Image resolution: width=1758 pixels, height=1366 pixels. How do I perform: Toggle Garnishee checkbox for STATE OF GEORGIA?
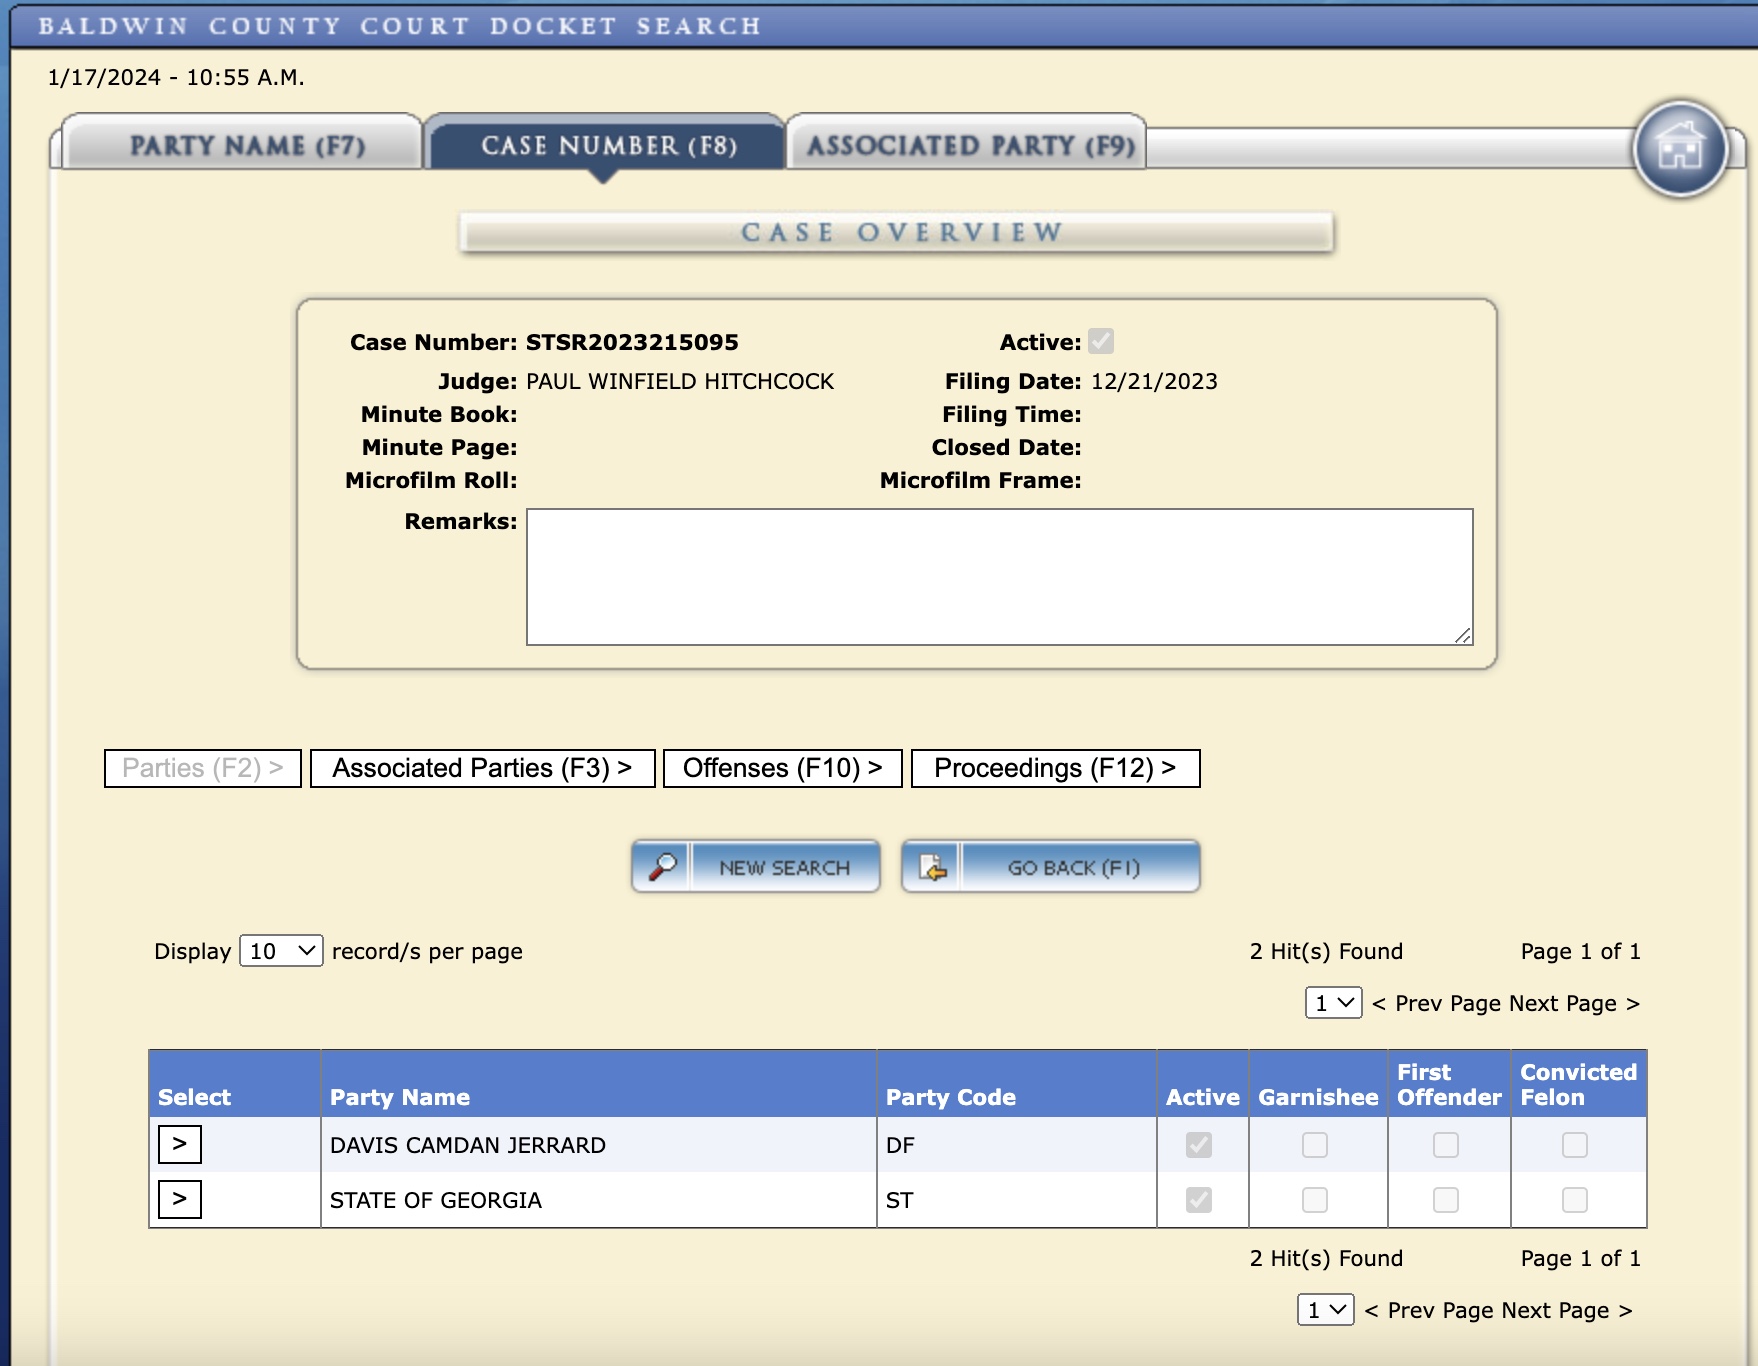(x=1315, y=1200)
